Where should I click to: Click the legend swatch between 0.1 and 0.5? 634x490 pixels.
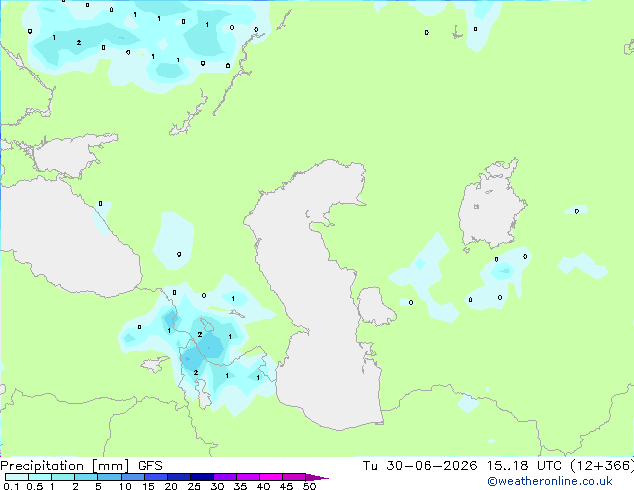click(17, 477)
